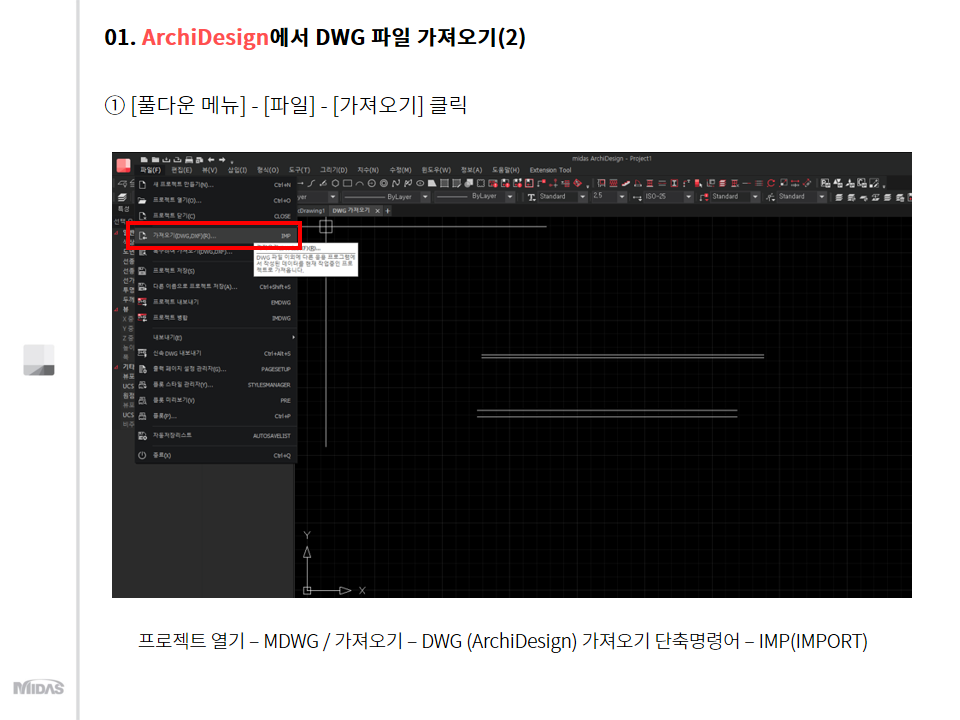Open the 파일(F) menu
This screenshot has width=960, height=720.
pyautogui.click(x=150, y=170)
